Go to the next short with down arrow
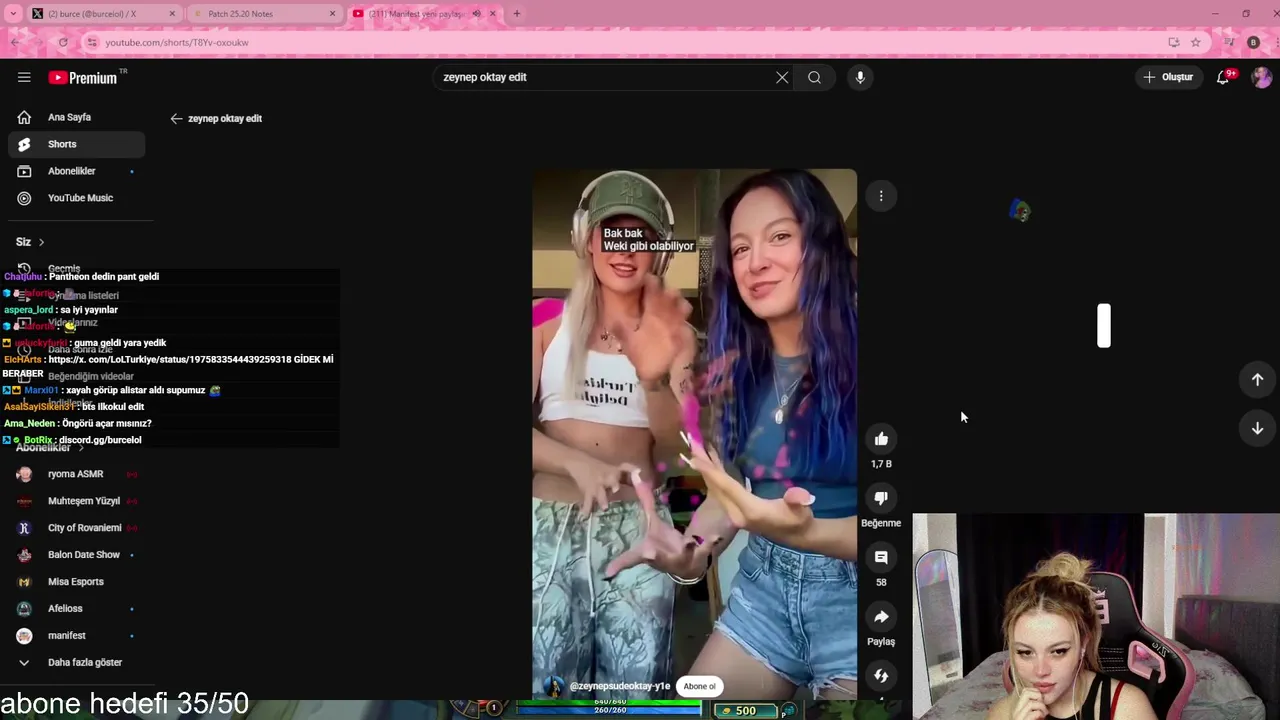This screenshot has height=720, width=1280. 1257,428
